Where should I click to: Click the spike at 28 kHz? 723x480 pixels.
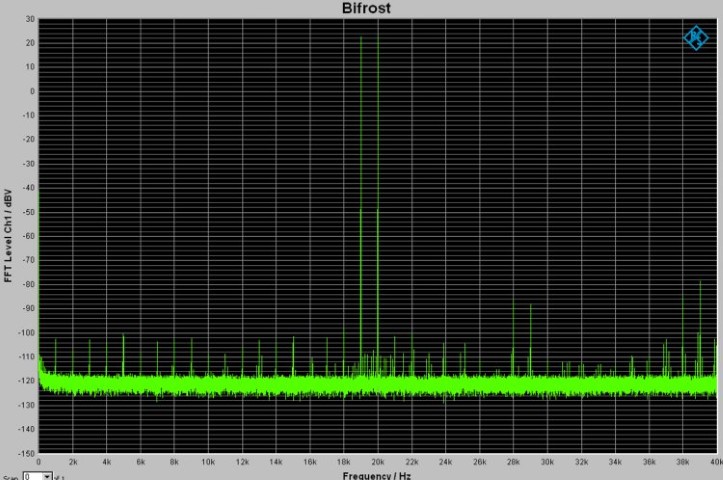(x=513, y=337)
